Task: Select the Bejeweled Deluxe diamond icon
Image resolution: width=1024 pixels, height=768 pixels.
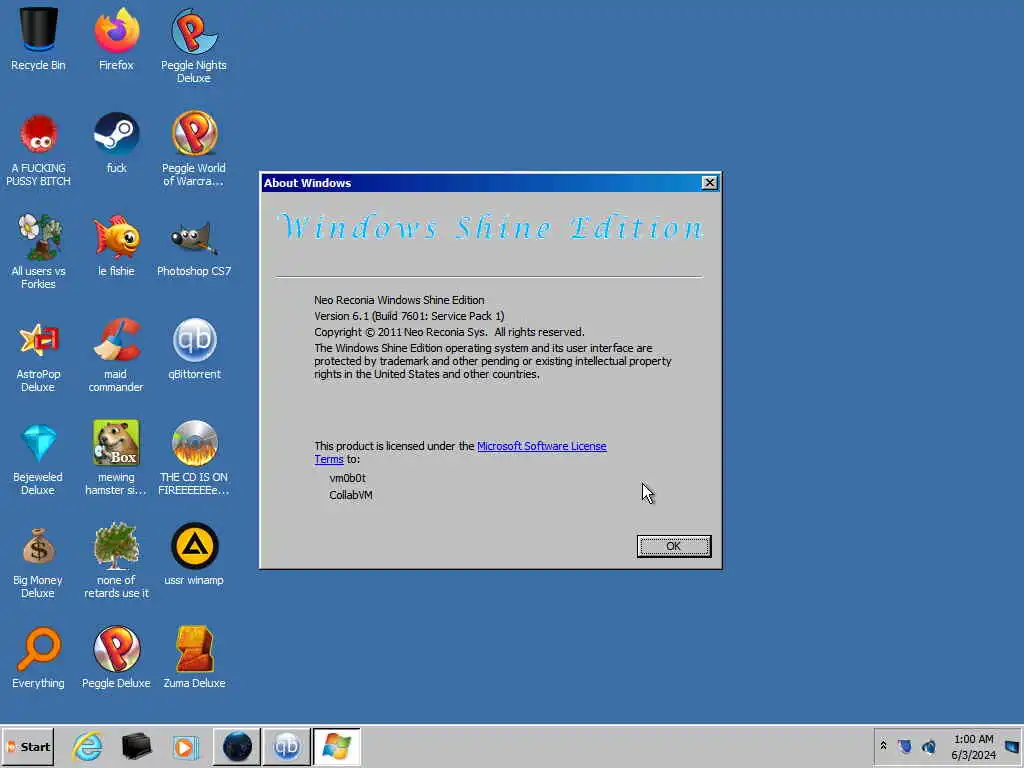Action: [39, 457]
